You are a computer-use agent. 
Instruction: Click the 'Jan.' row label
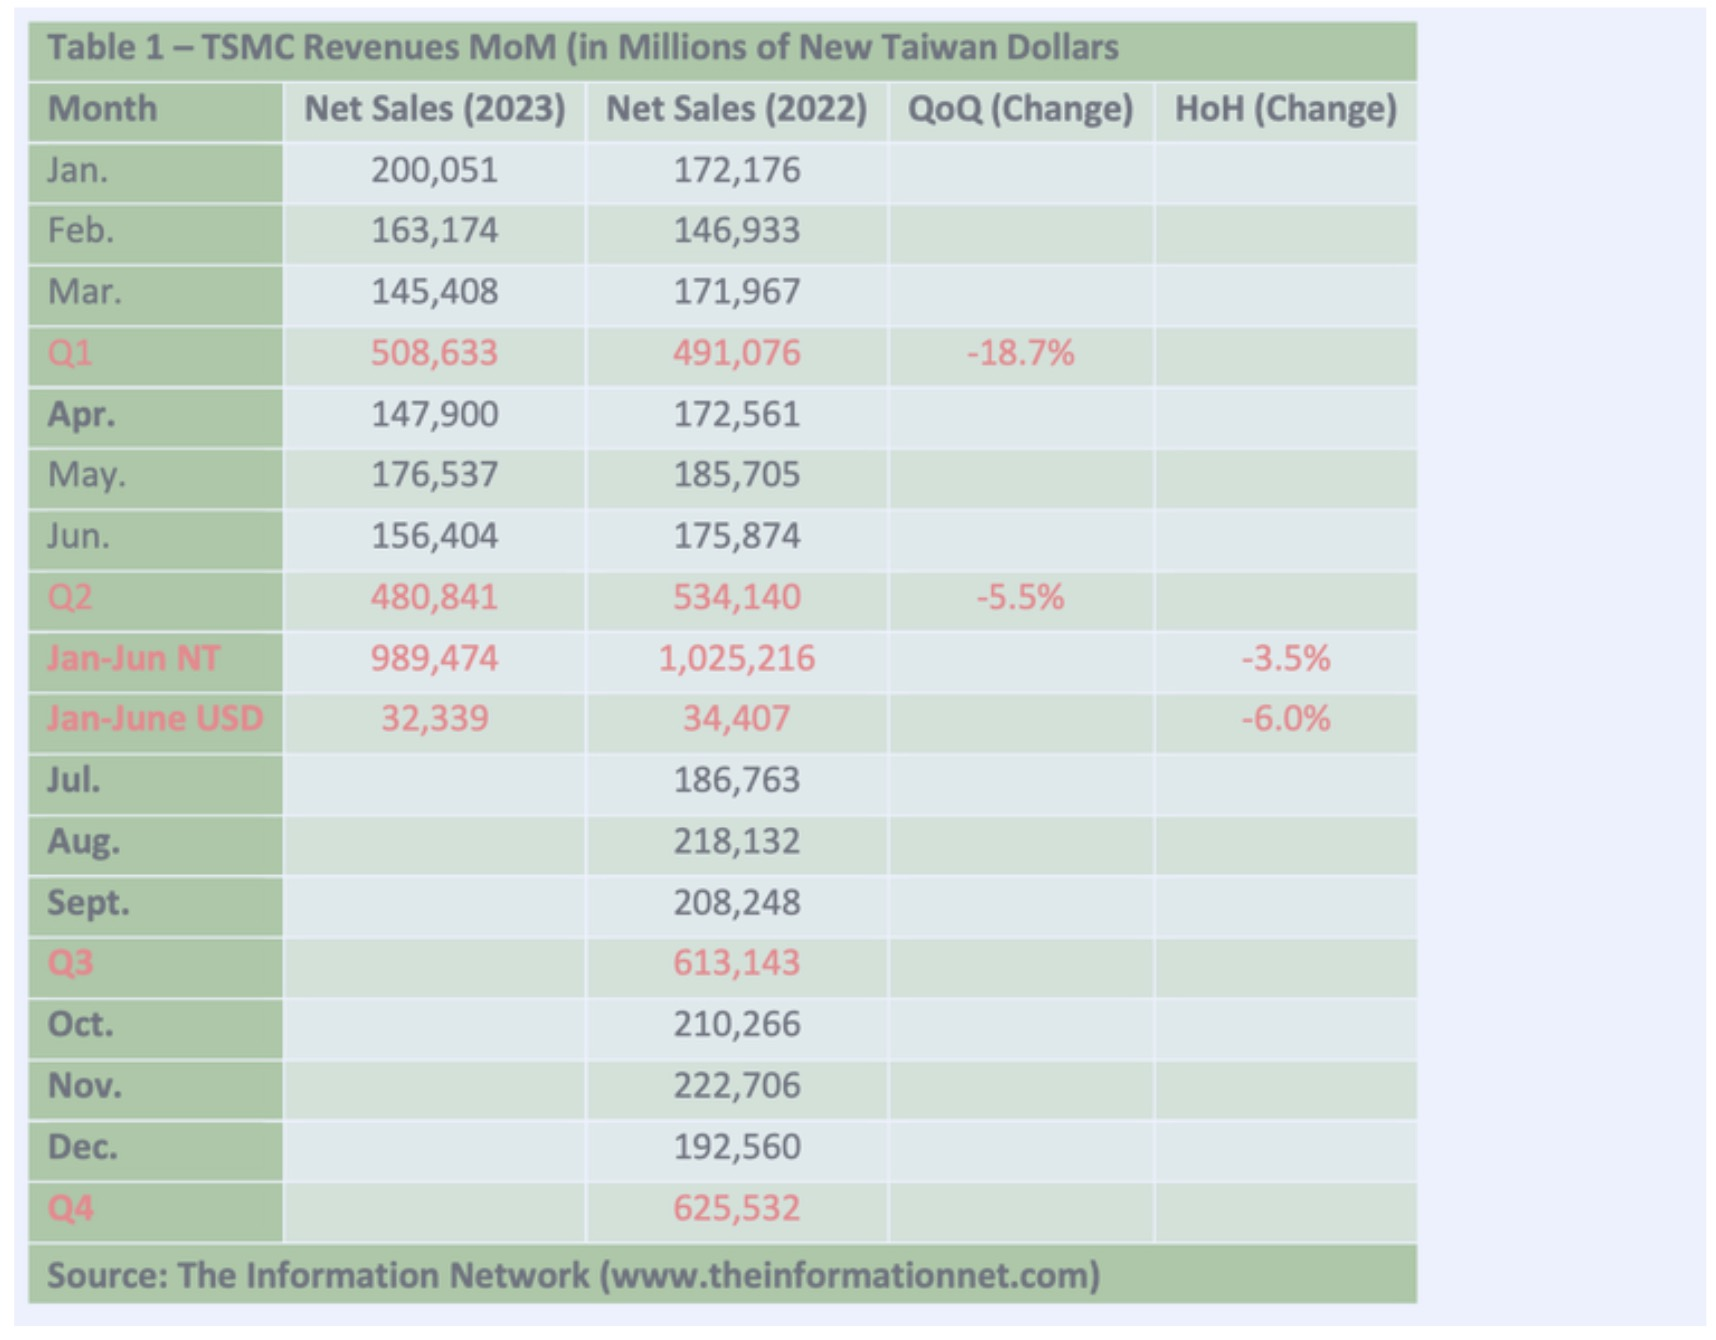(77, 169)
